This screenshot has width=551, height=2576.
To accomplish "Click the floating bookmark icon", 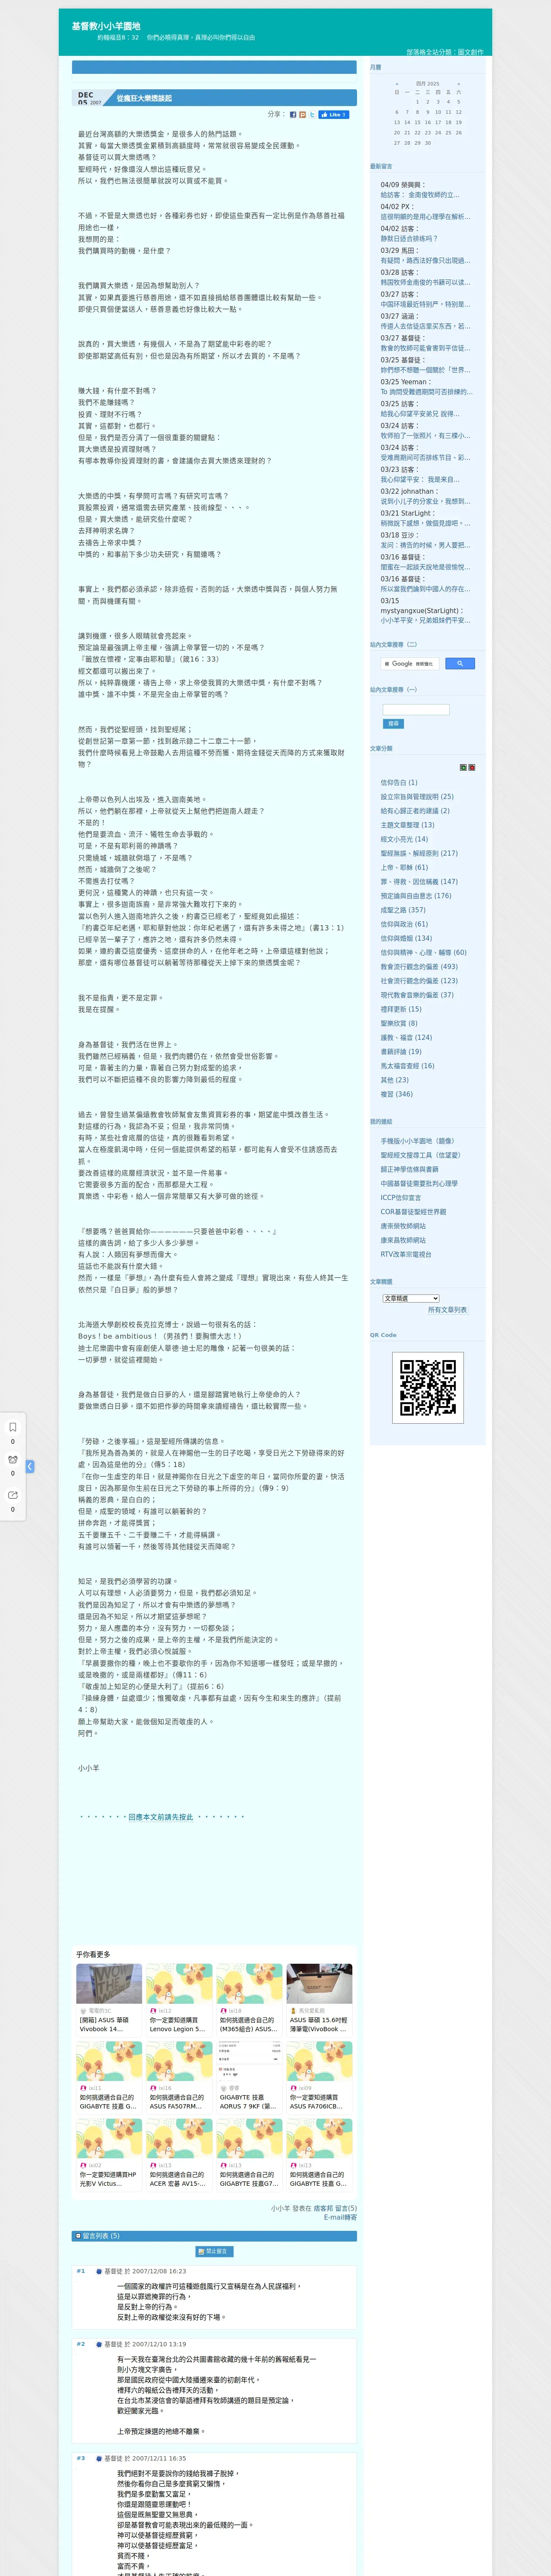I will (x=13, y=1427).
